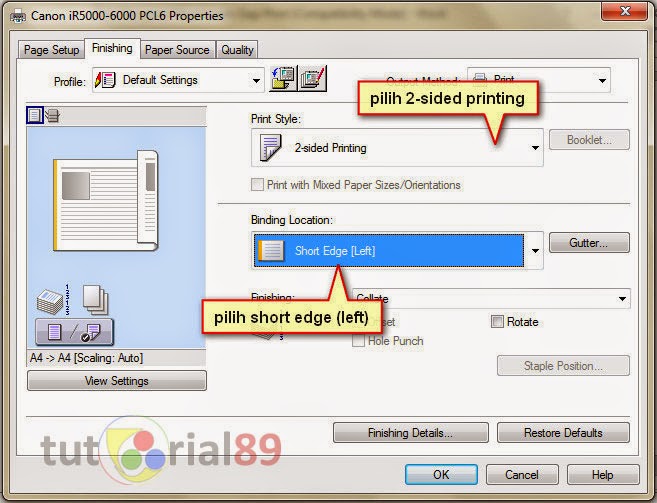
Task: Expand the Binding Location dropdown arrow
Action: click(535, 251)
